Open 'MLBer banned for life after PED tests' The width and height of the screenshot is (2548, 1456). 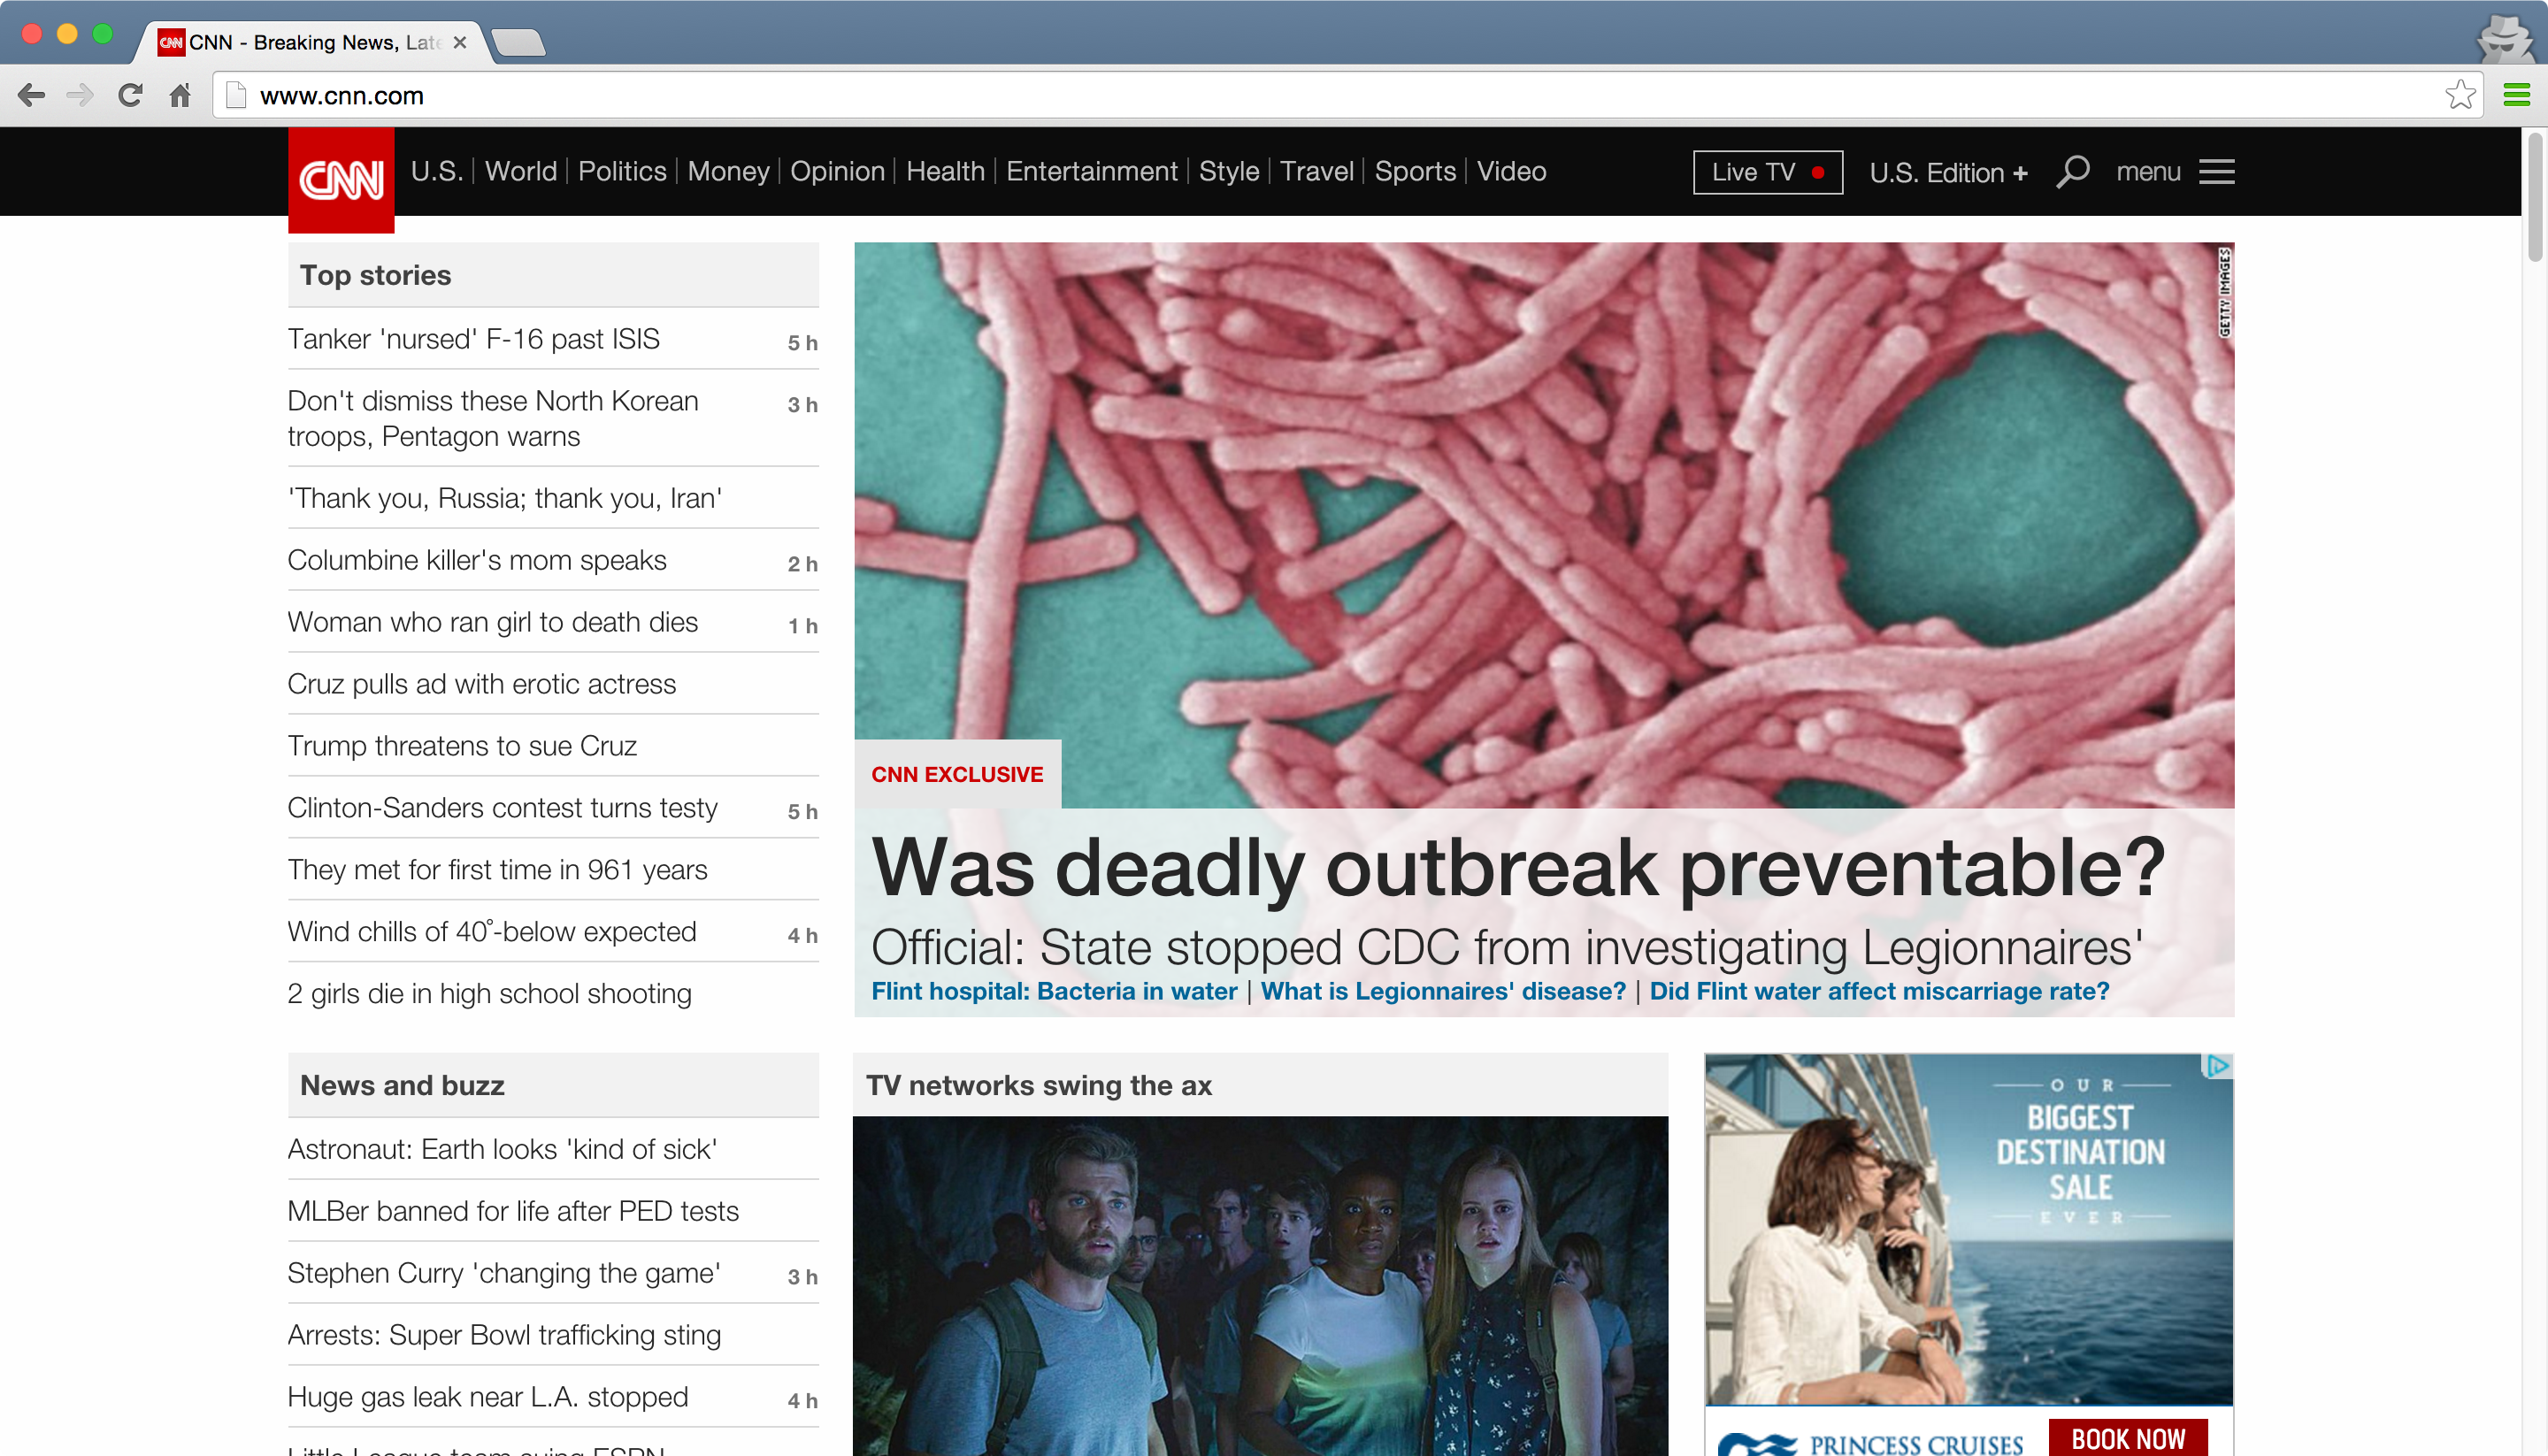click(513, 1212)
